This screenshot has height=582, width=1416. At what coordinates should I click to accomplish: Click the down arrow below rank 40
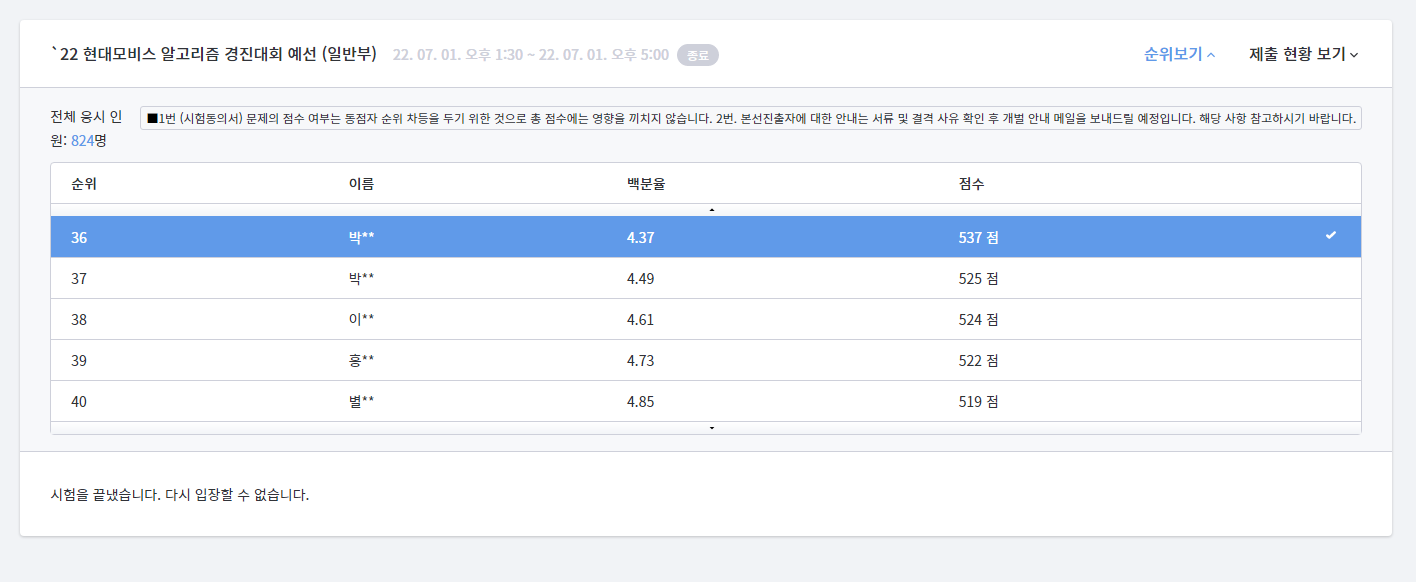[712, 428]
